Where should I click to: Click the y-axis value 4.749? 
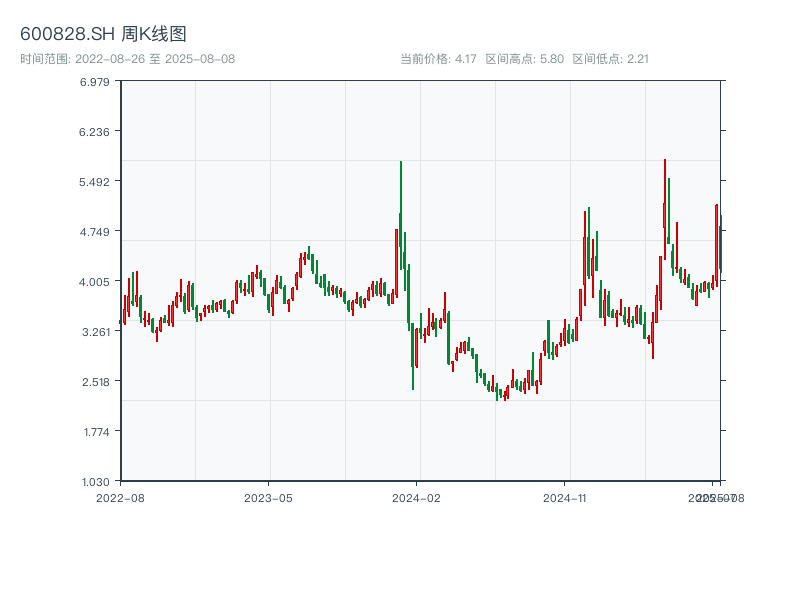(94, 232)
